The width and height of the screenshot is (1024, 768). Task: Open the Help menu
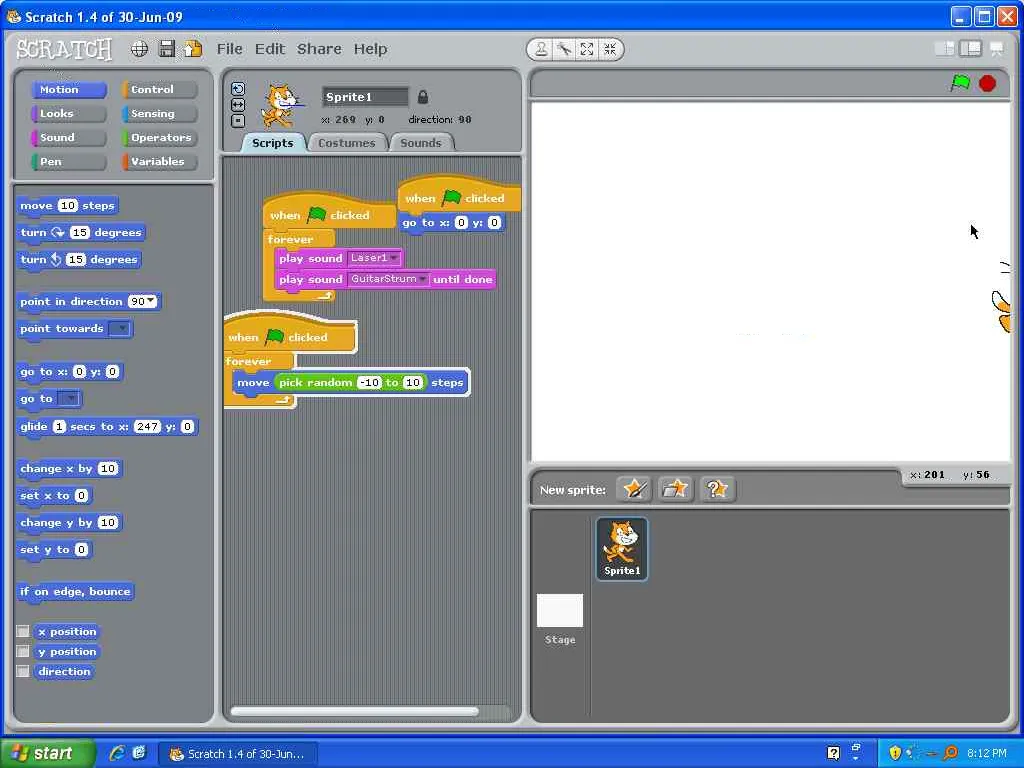pos(370,49)
